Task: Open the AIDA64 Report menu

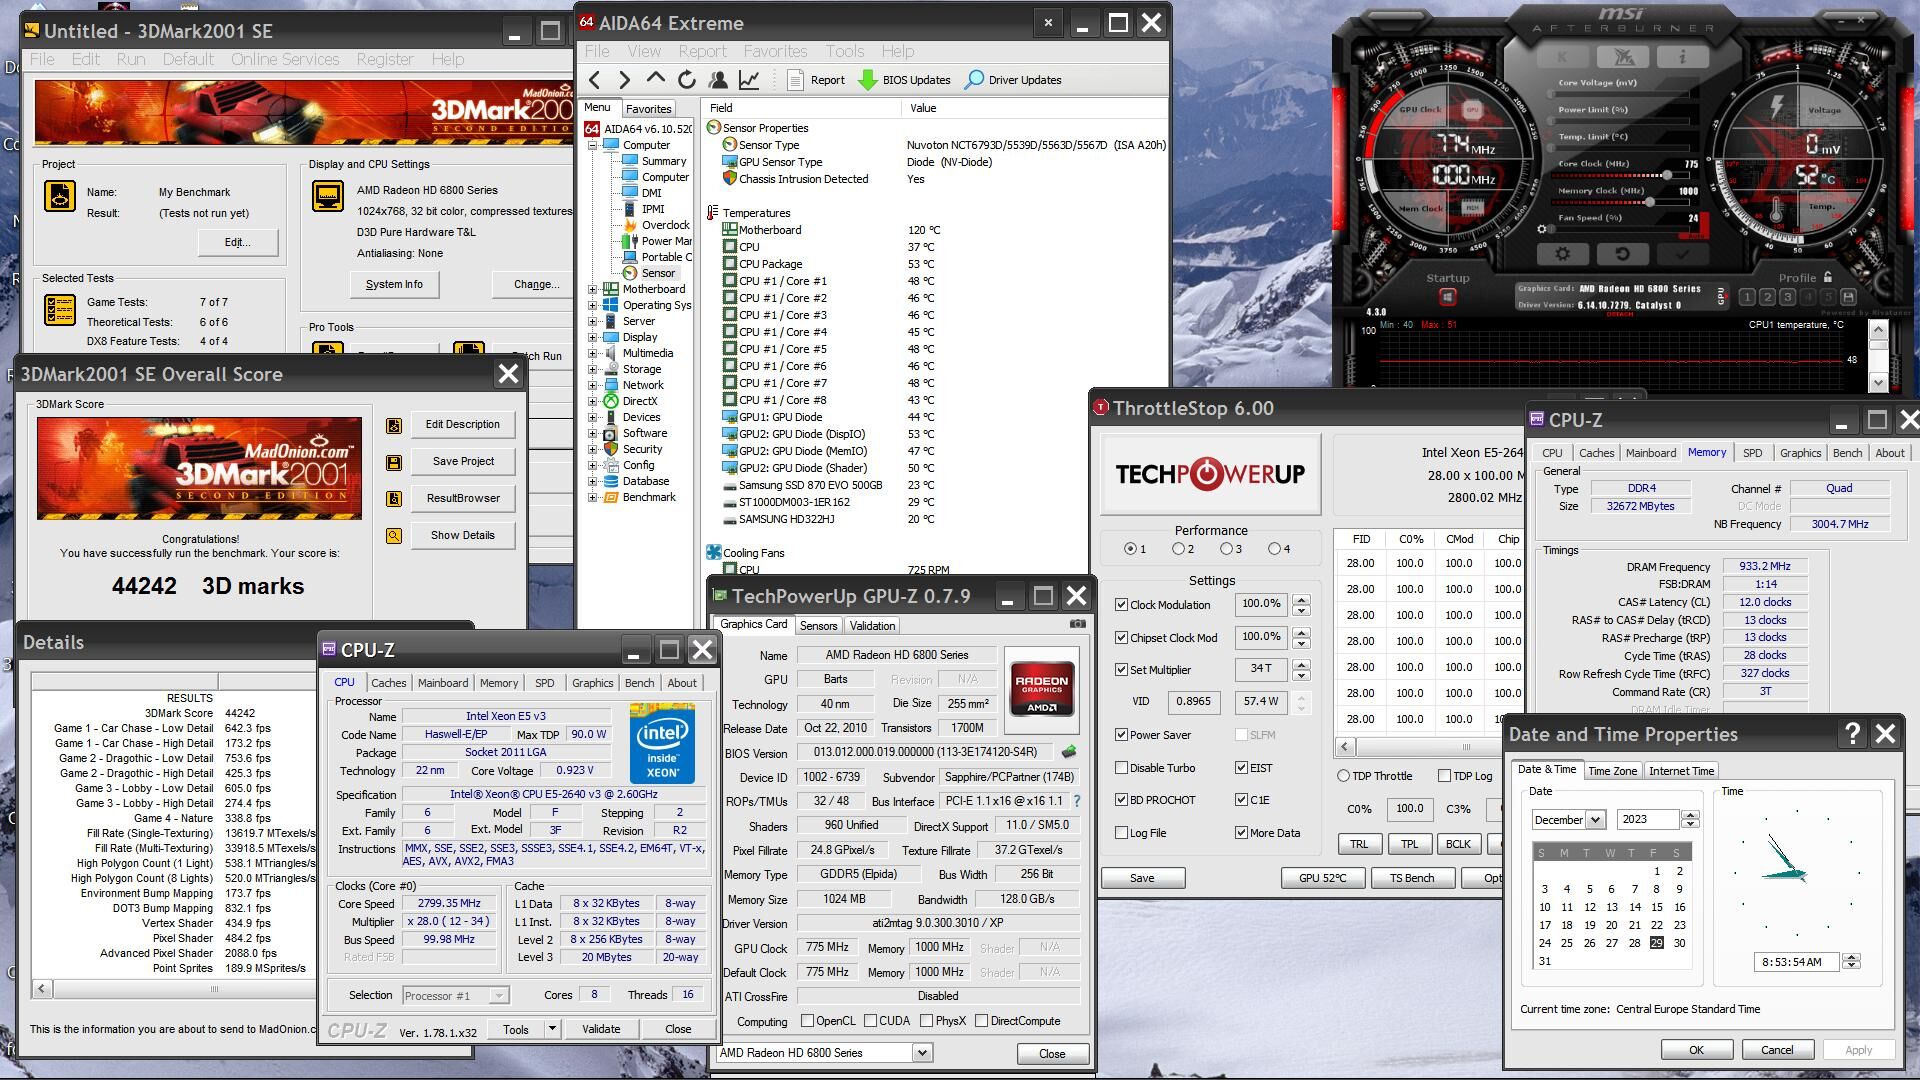Action: [702, 51]
